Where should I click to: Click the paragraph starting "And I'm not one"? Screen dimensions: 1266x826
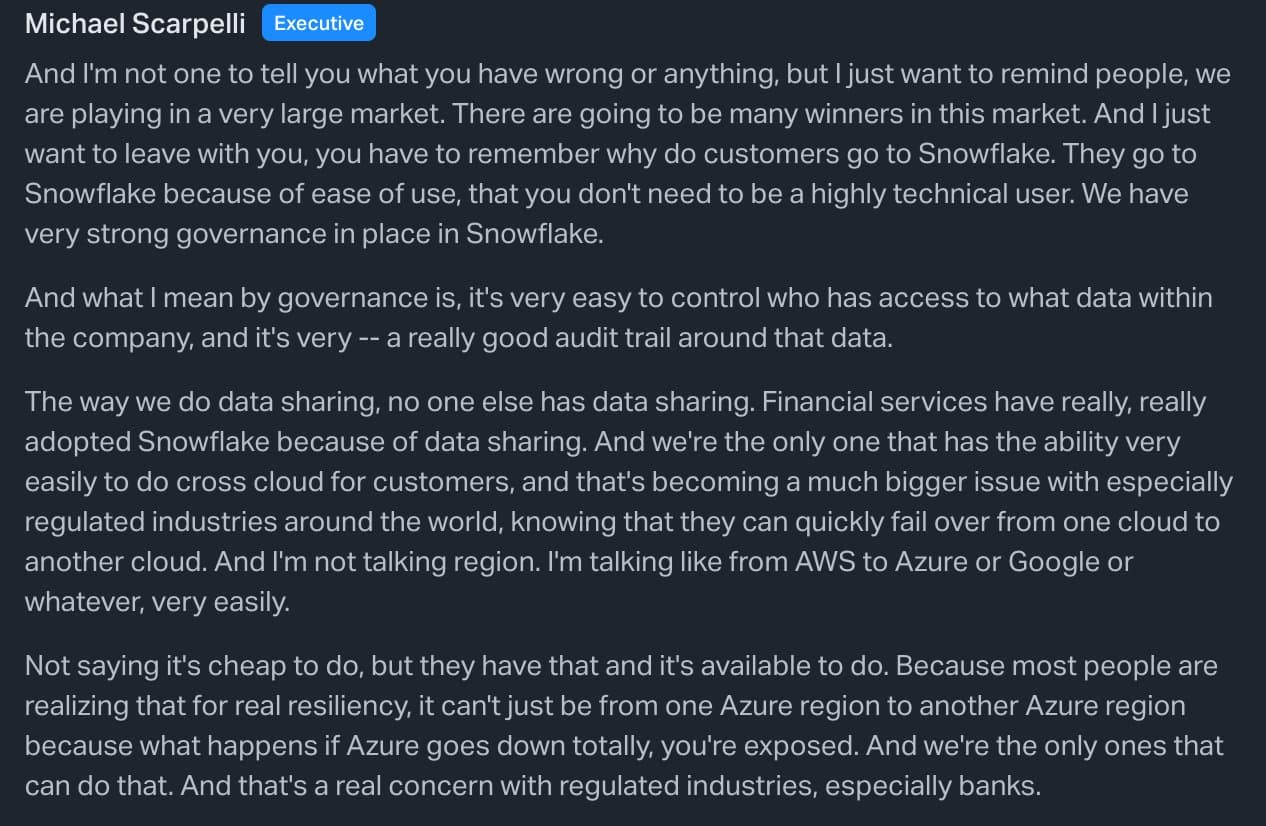(628, 153)
